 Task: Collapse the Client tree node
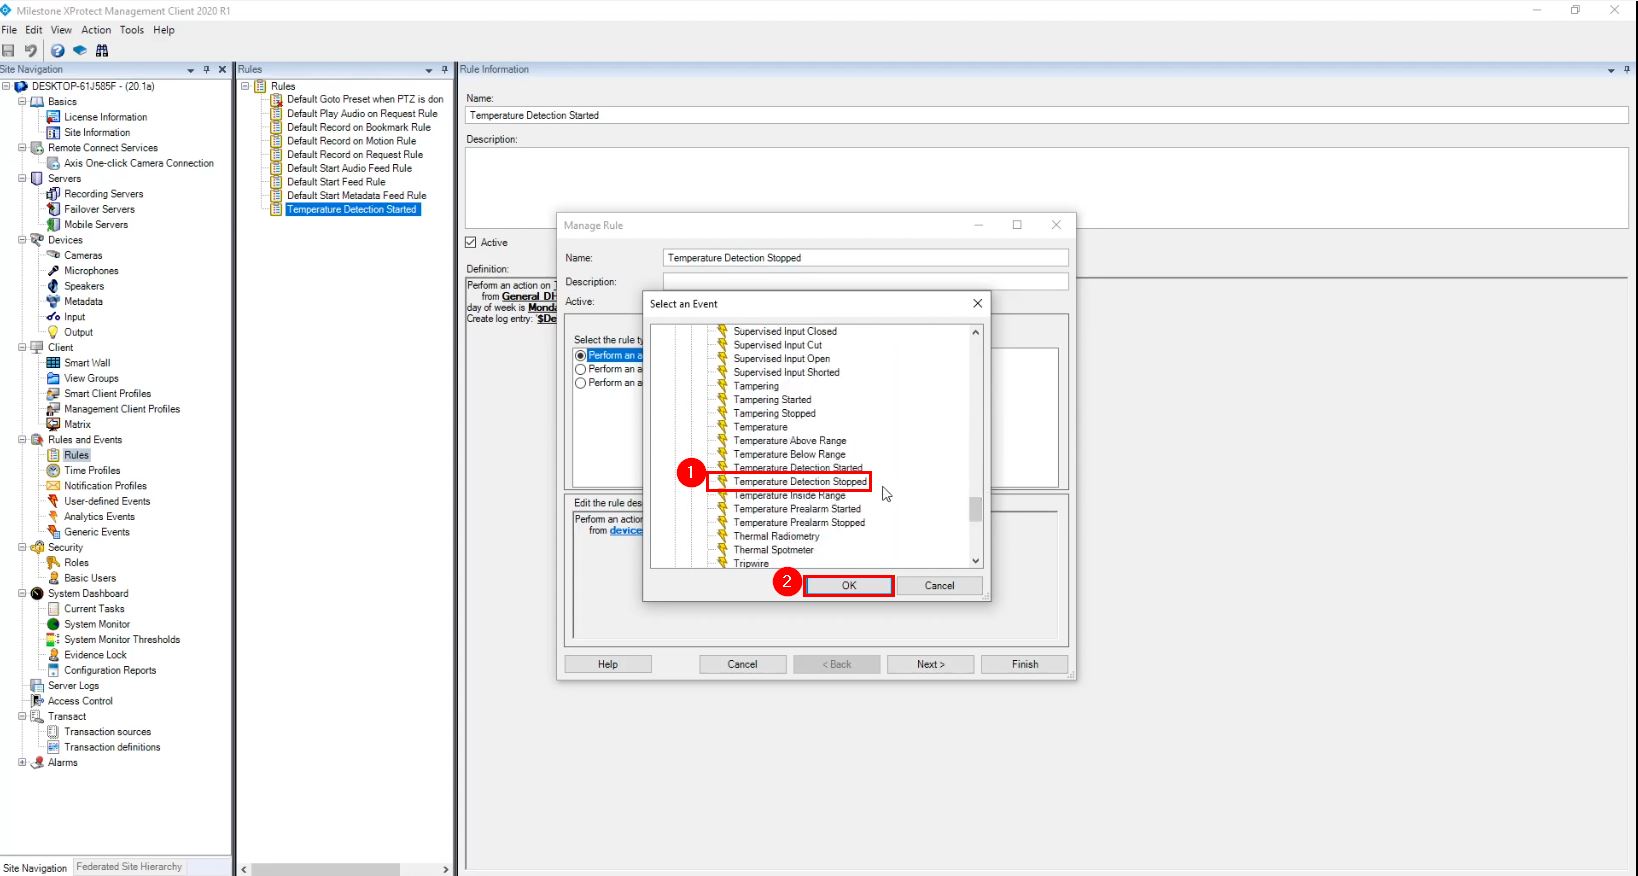pyautogui.click(x=22, y=347)
